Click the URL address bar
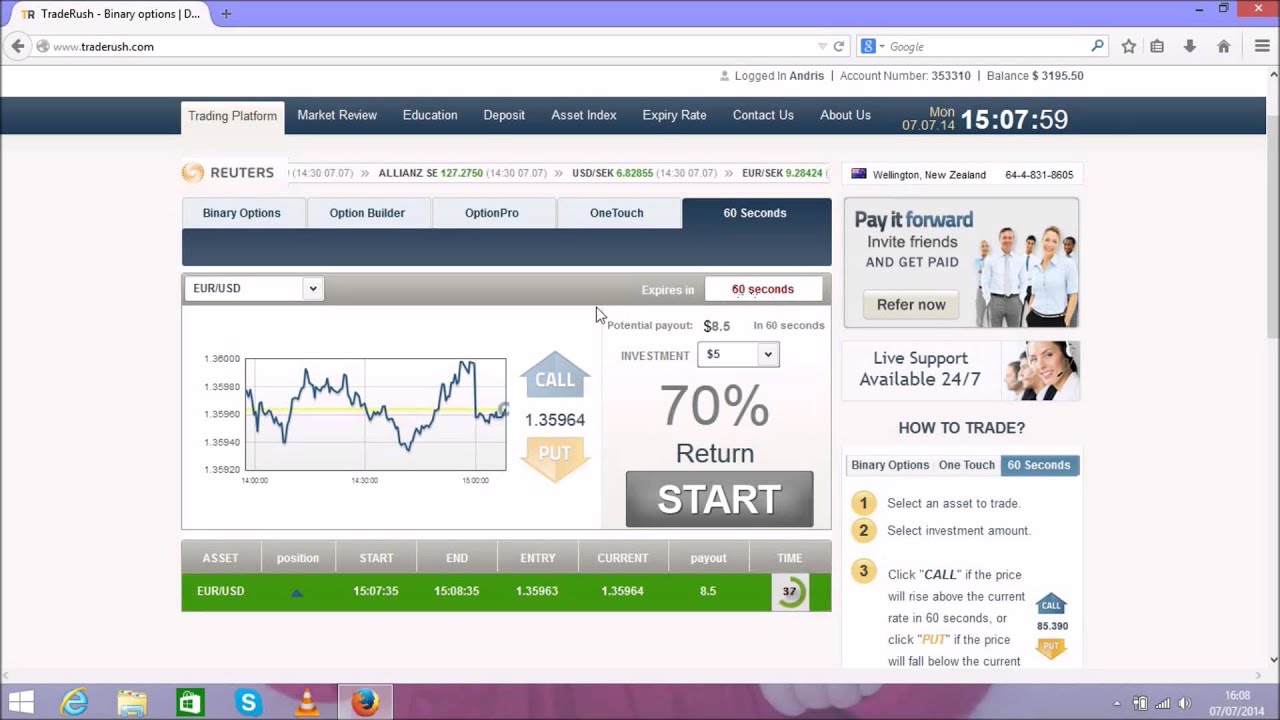This screenshot has width=1280, height=720. [x=430, y=46]
